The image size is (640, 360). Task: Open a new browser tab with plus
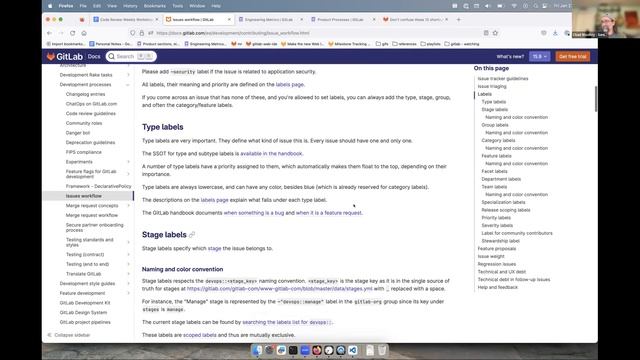click(x=458, y=19)
